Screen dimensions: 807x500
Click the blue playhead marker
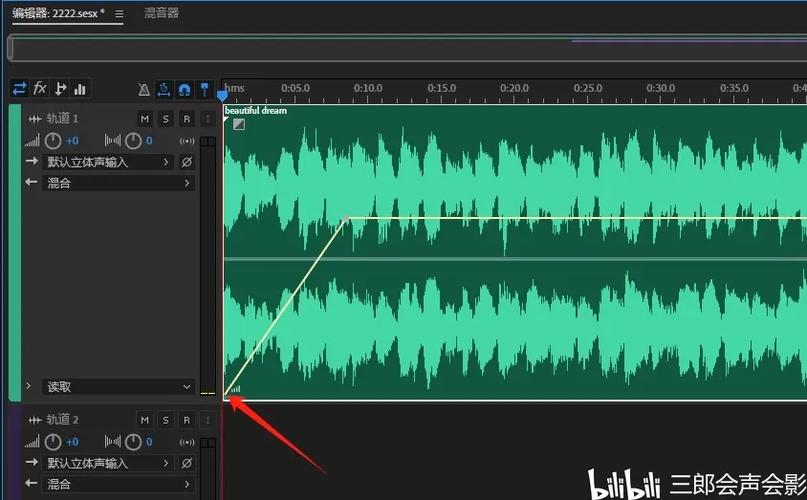tap(222, 96)
